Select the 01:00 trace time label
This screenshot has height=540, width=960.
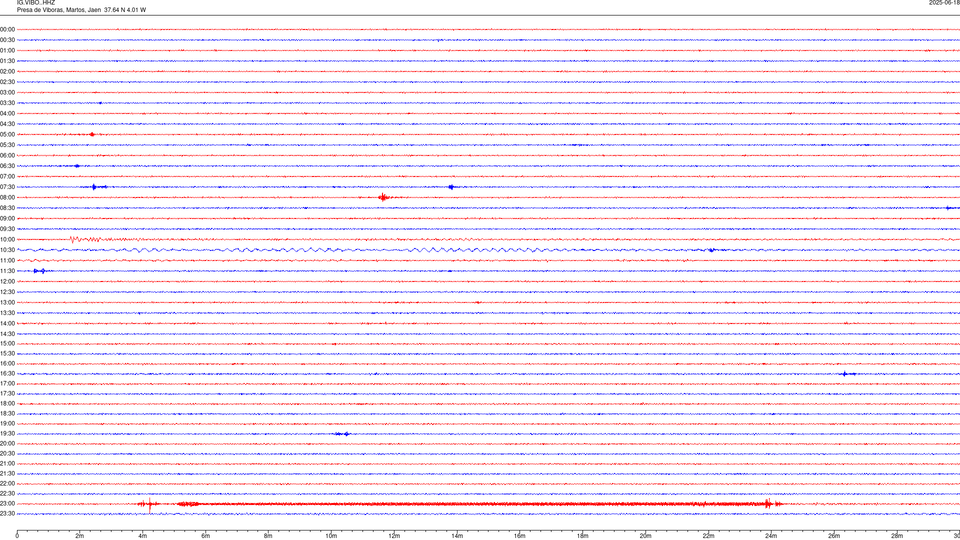click(7, 50)
